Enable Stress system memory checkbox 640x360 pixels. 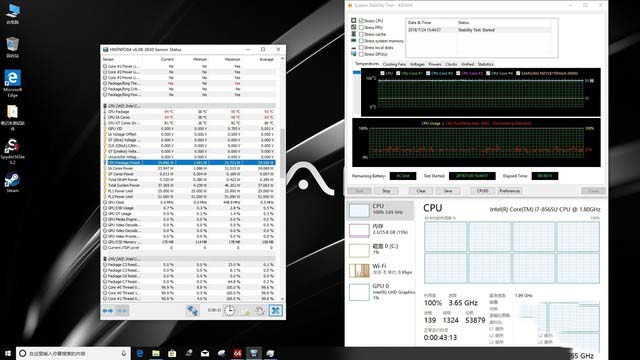(x=361, y=41)
